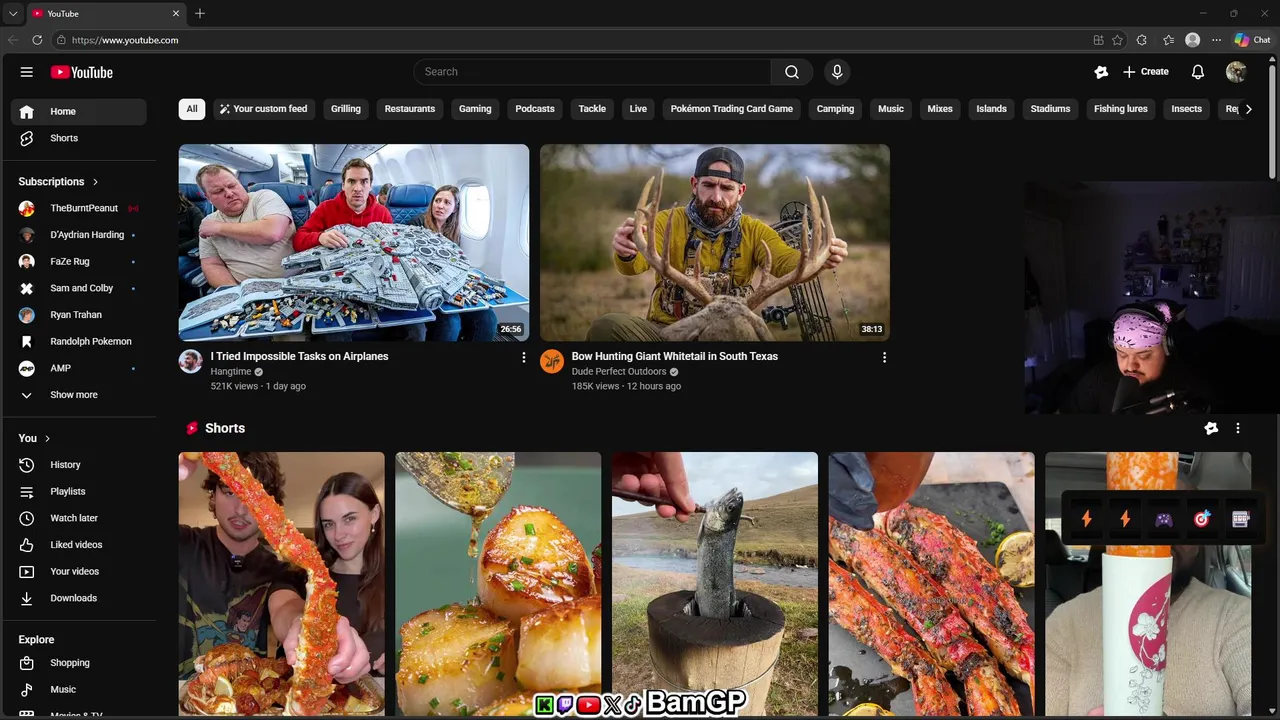Show next filter chips with right arrow
1280x720 pixels.
tap(1248, 109)
